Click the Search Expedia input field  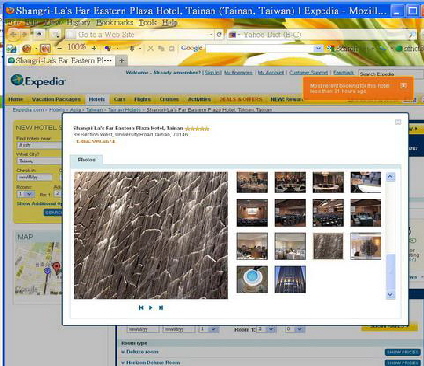click(x=390, y=74)
